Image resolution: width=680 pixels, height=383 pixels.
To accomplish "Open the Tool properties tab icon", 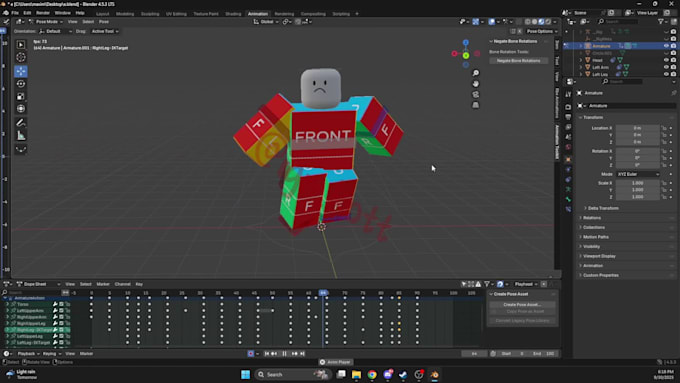I will click(x=568, y=94).
